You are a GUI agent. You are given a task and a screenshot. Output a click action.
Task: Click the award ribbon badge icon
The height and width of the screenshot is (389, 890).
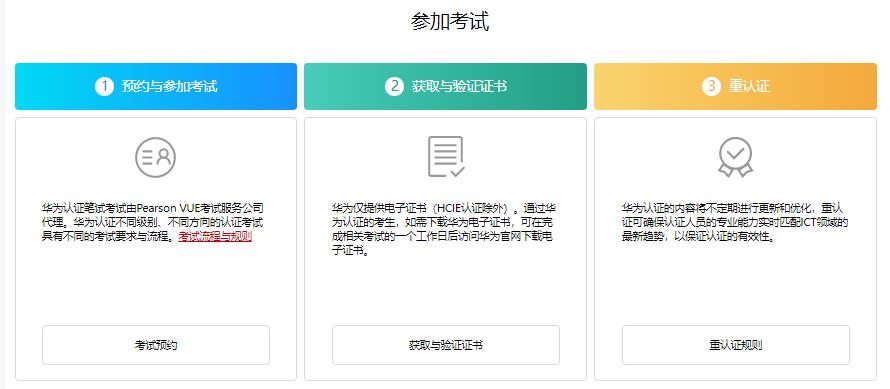click(736, 157)
